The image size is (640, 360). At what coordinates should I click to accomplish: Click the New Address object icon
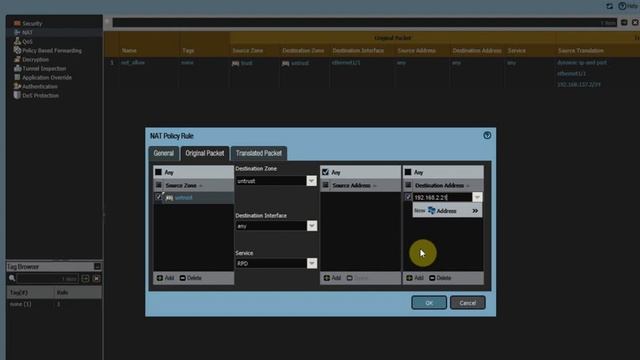(x=431, y=211)
